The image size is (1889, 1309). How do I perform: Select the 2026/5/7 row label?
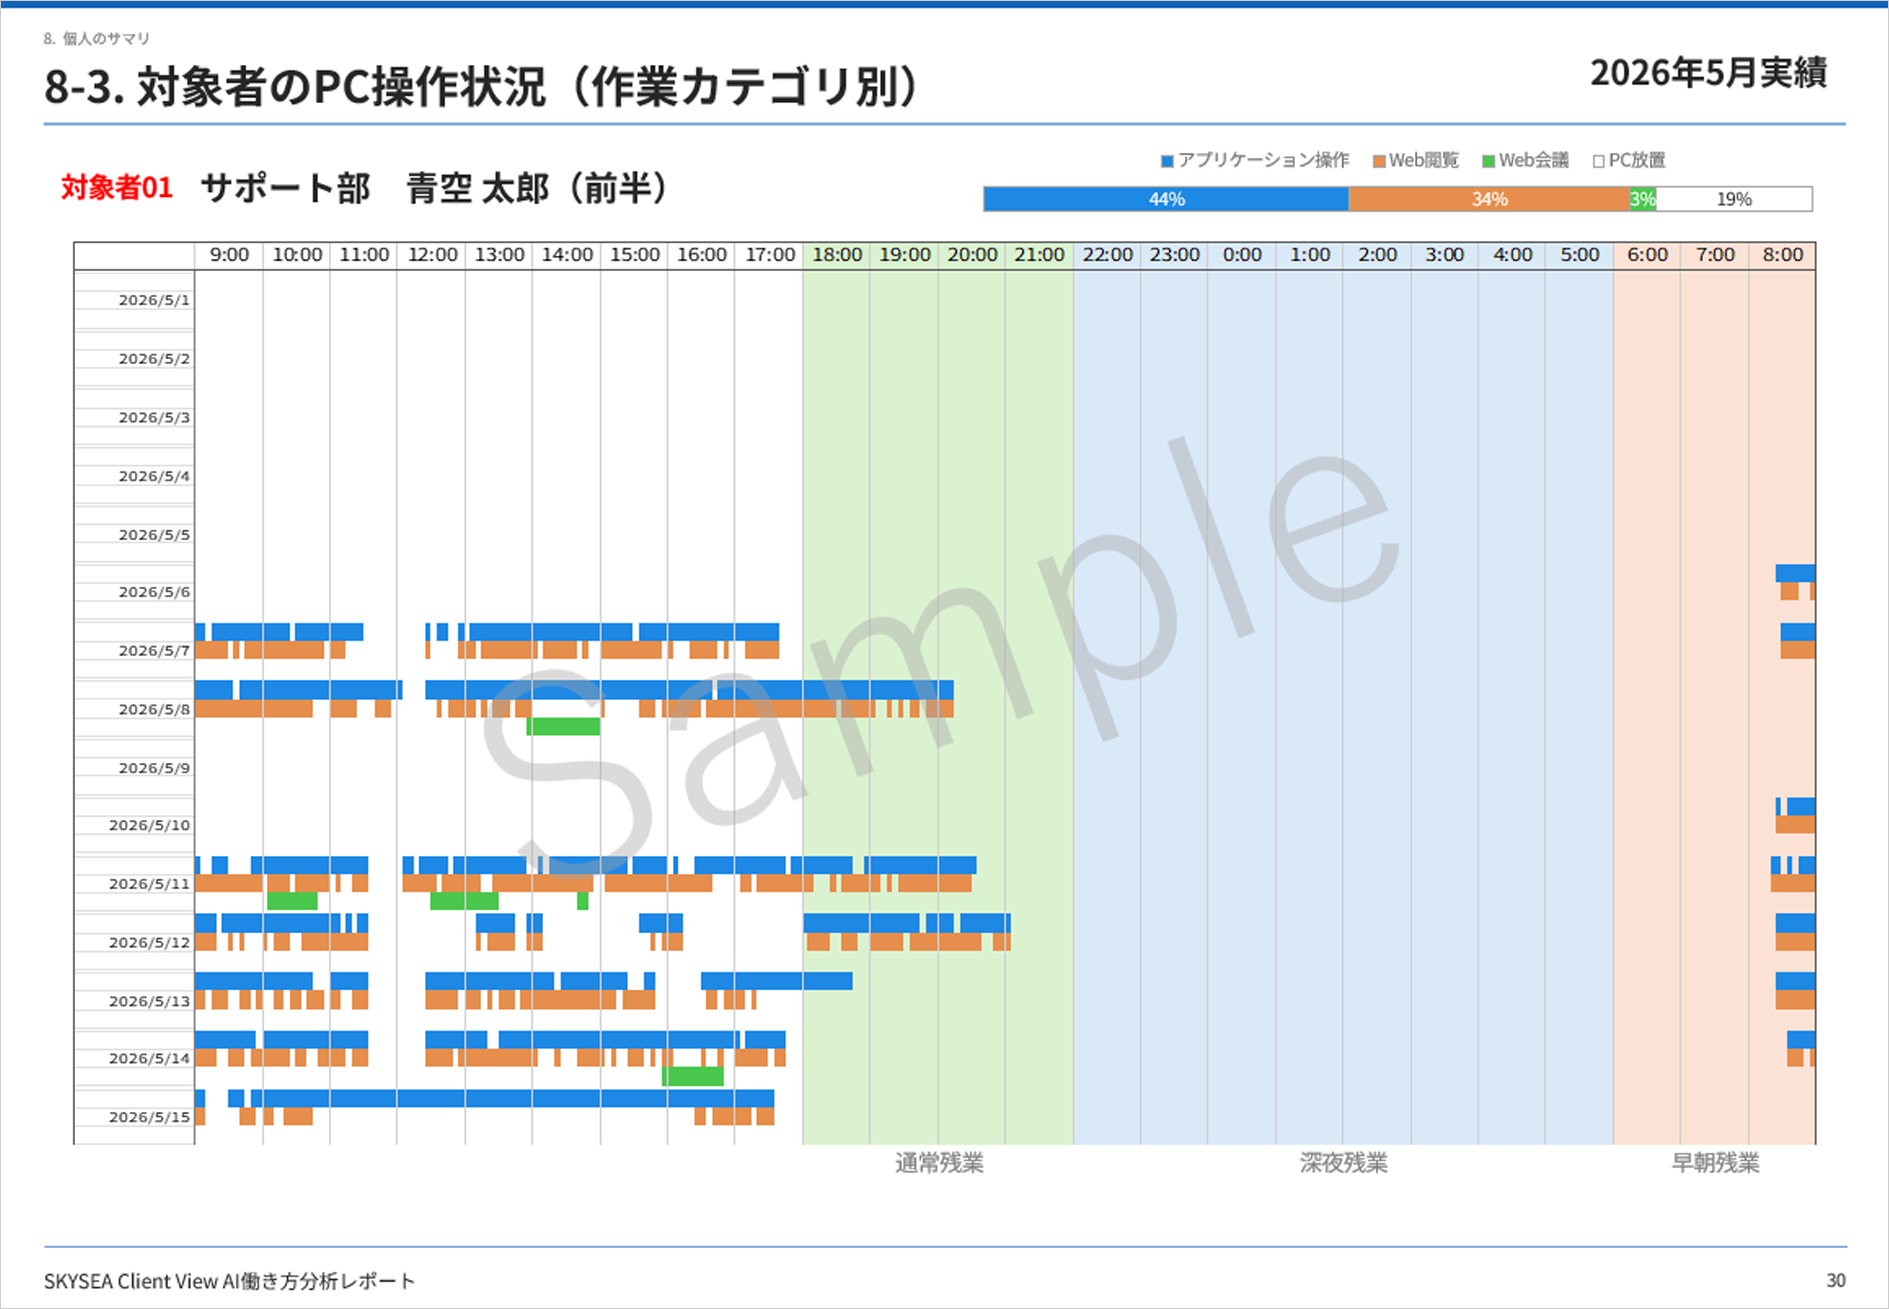tap(154, 651)
